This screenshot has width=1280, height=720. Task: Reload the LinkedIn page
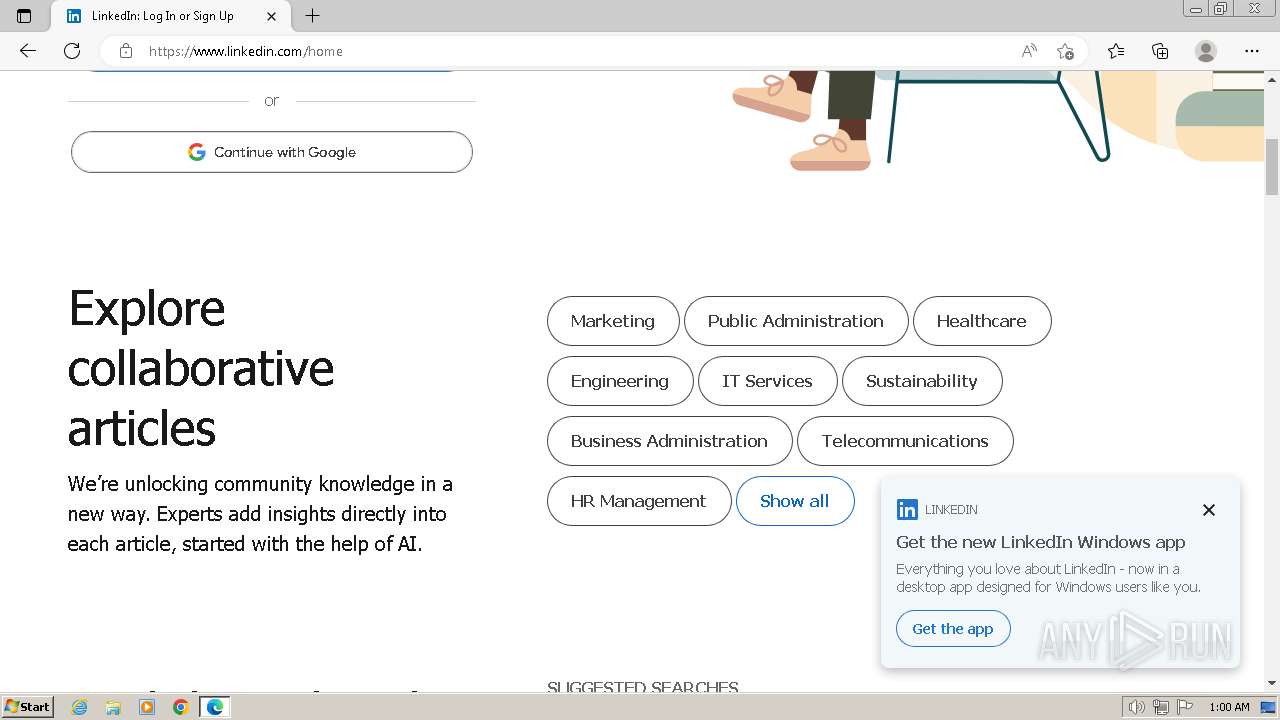pos(72,51)
